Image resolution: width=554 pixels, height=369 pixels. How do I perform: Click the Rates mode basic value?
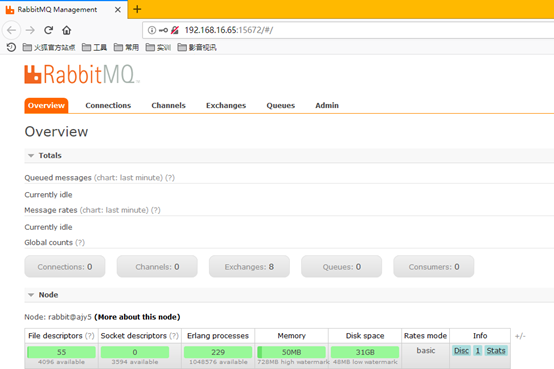click(x=426, y=350)
